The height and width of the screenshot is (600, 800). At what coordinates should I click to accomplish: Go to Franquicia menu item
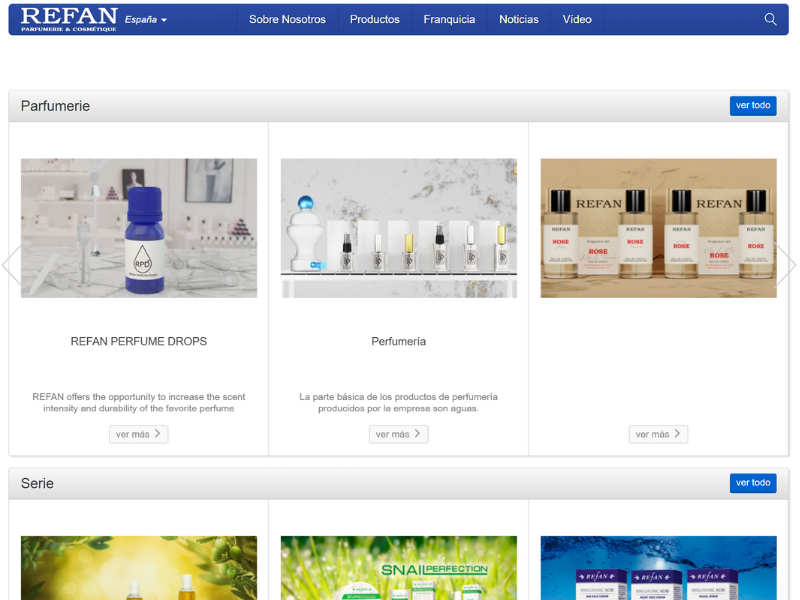[x=449, y=19]
